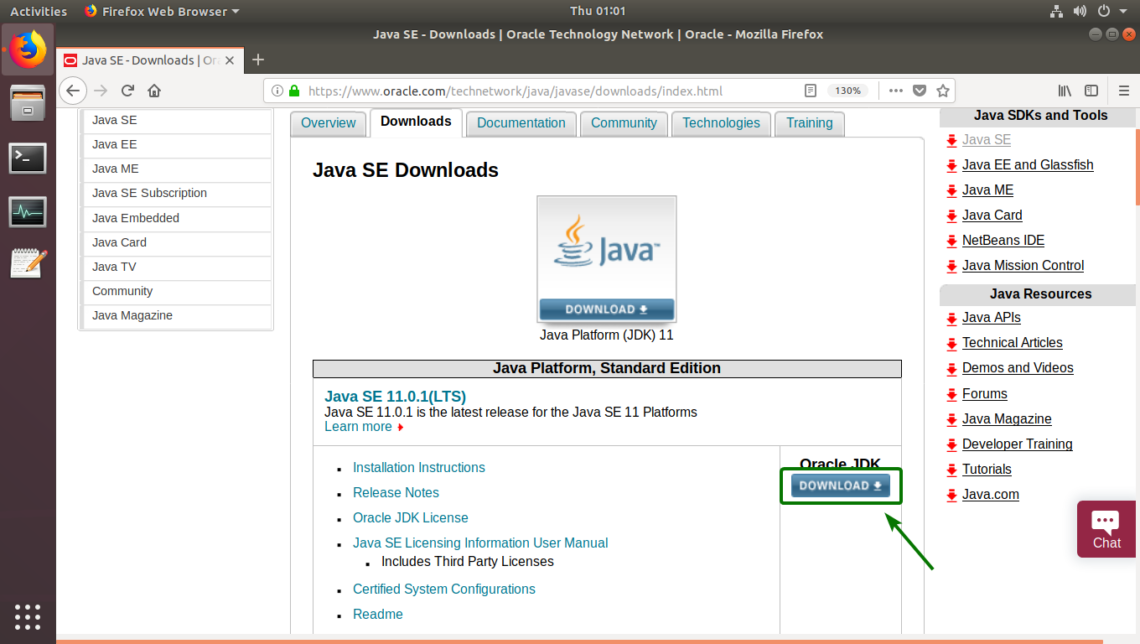Screen dimensions: 1140x644
Task: Open the Firefox hamburger menu
Action: point(1124,91)
